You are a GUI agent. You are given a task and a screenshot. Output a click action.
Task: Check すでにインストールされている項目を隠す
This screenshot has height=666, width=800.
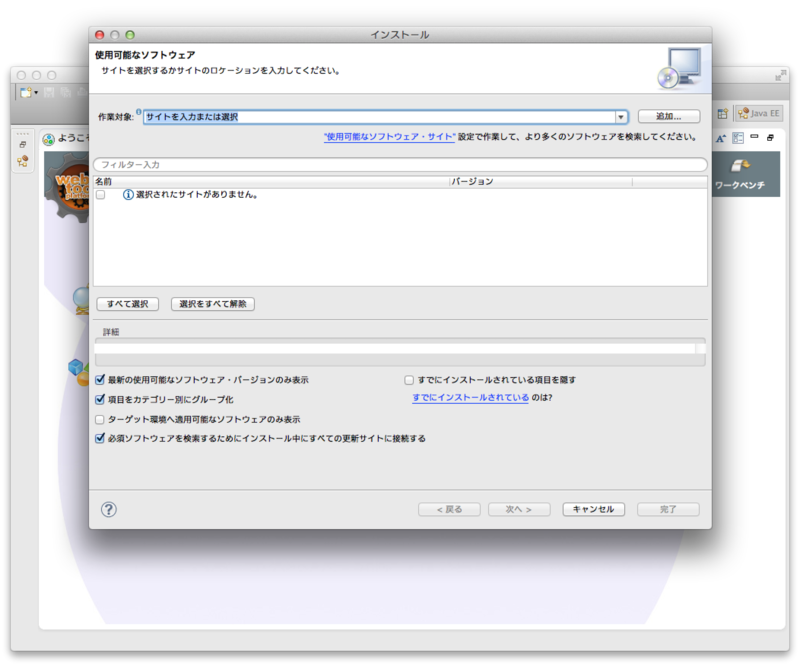(408, 378)
